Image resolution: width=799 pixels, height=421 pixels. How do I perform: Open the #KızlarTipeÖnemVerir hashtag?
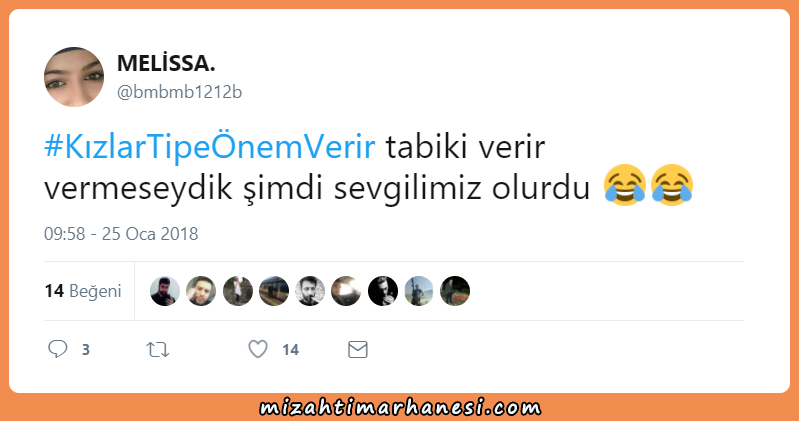[x=209, y=146]
